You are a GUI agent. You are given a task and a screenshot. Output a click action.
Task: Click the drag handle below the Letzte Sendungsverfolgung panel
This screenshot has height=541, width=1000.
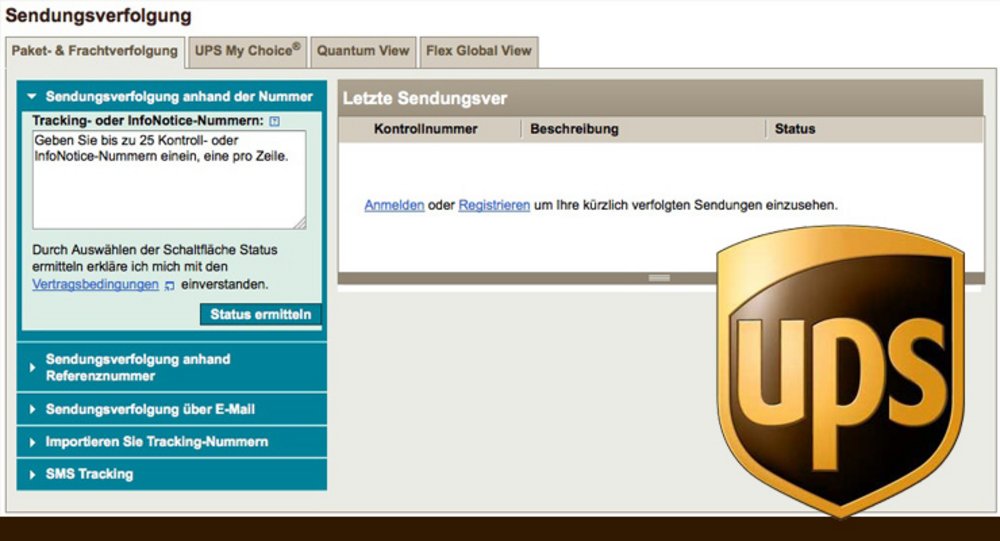pyautogui.click(x=659, y=277)
